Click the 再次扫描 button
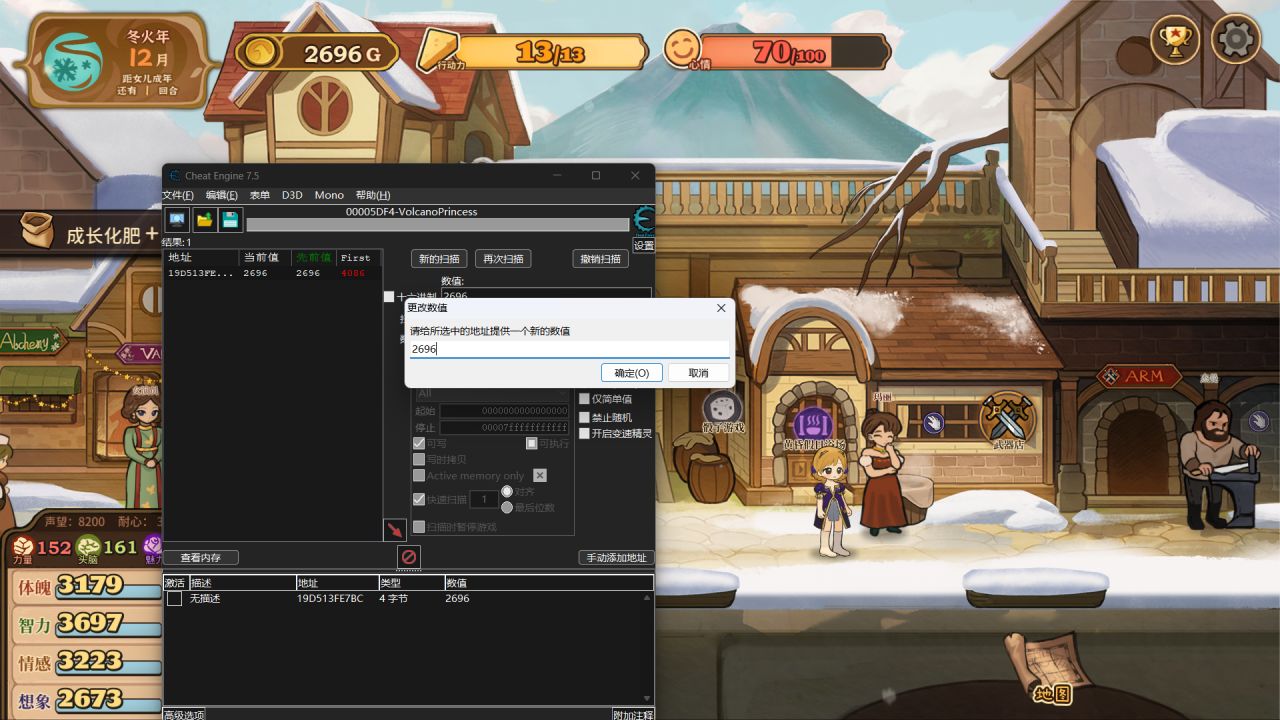Viewport: 1280px width, 720px height. point(503,259)
